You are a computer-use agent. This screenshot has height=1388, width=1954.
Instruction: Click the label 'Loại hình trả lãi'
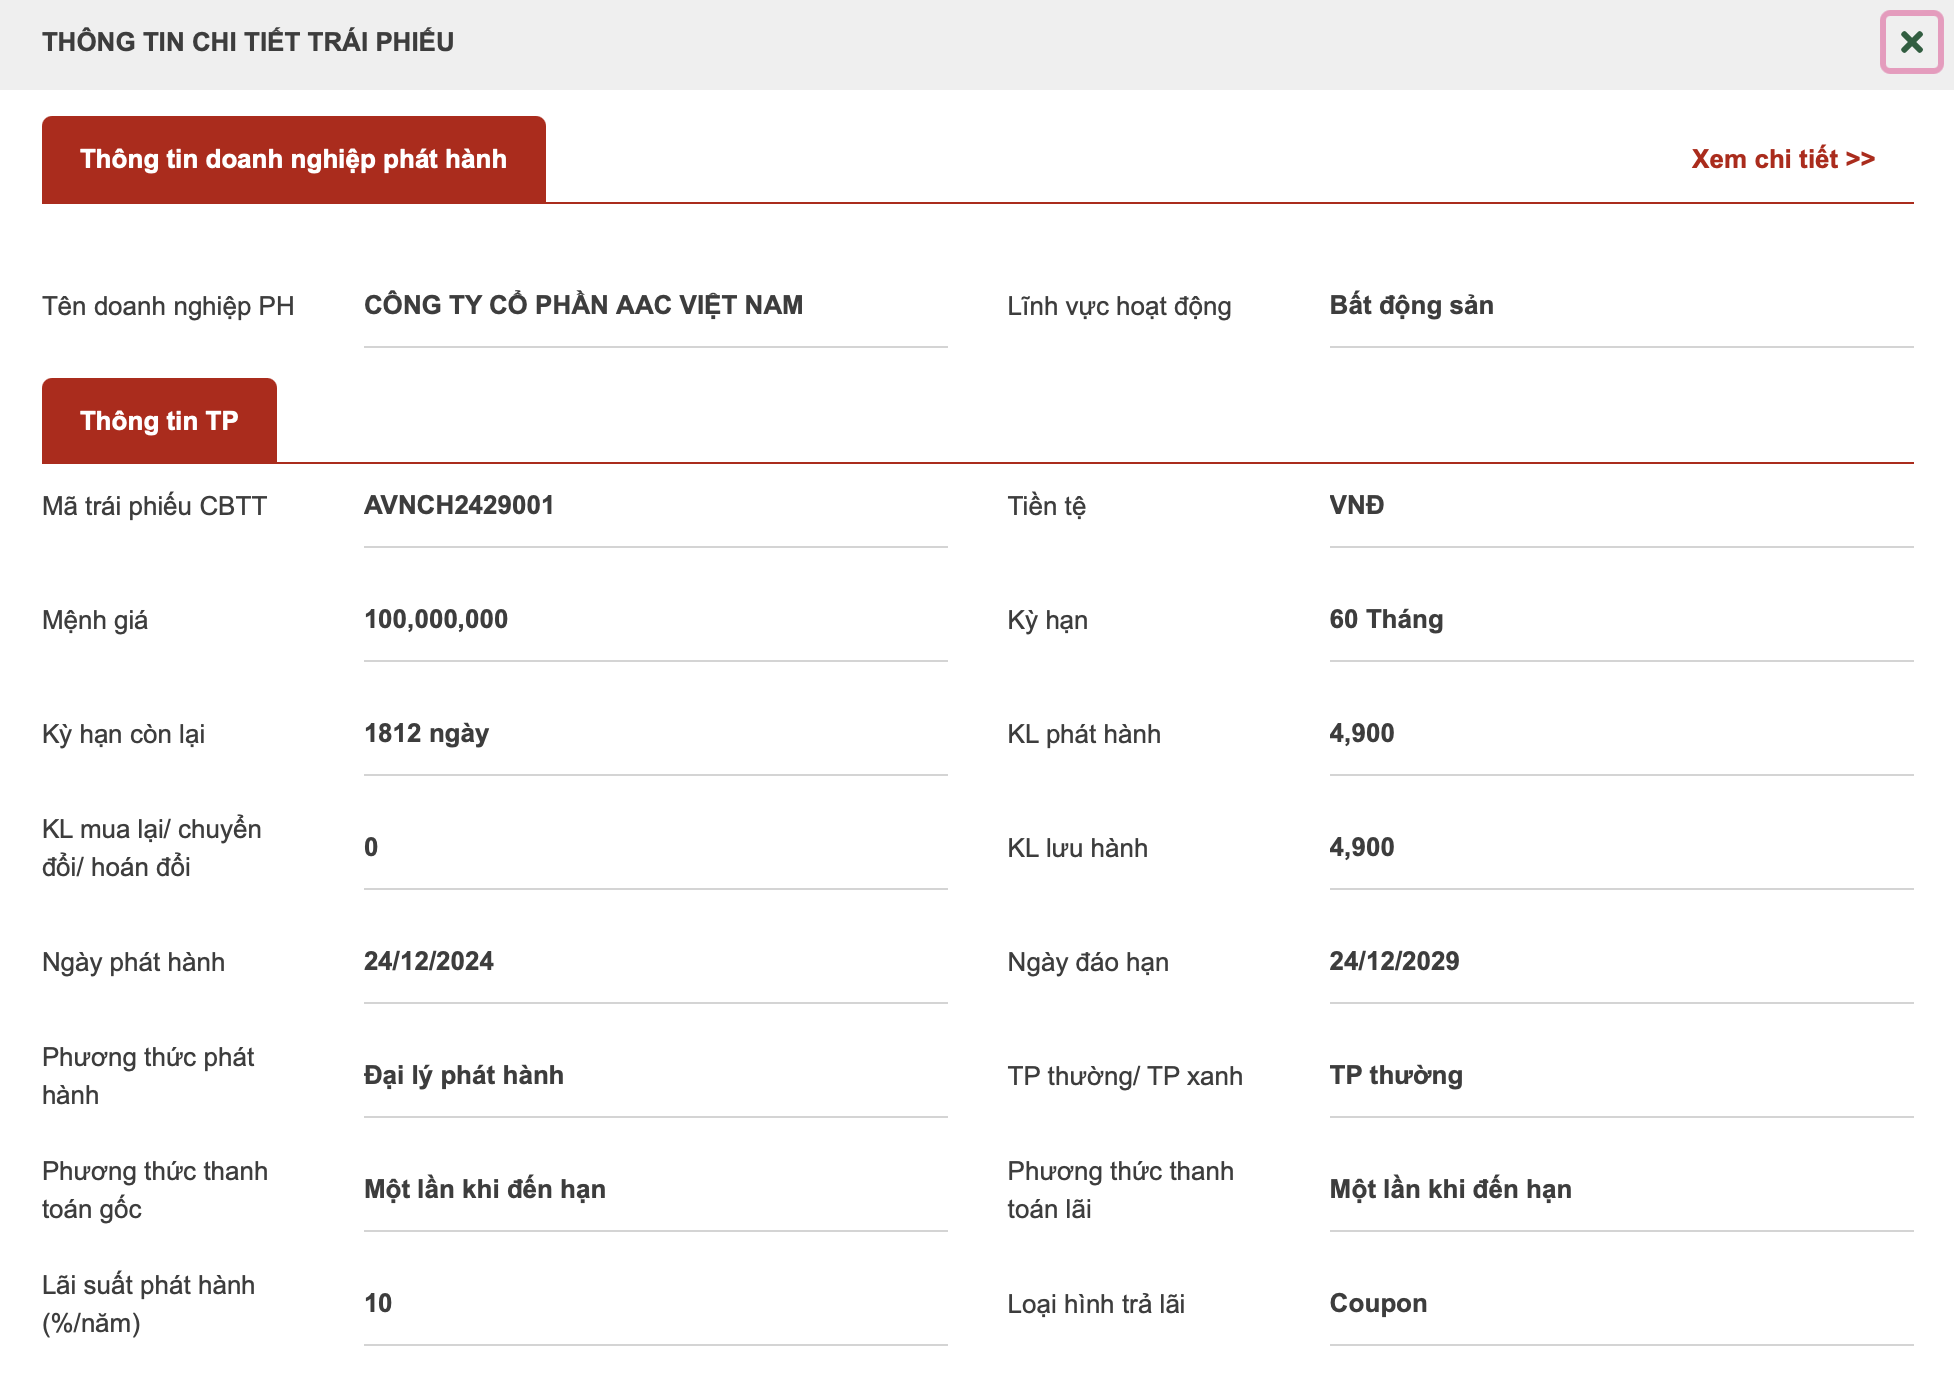pos(1096,1304)
